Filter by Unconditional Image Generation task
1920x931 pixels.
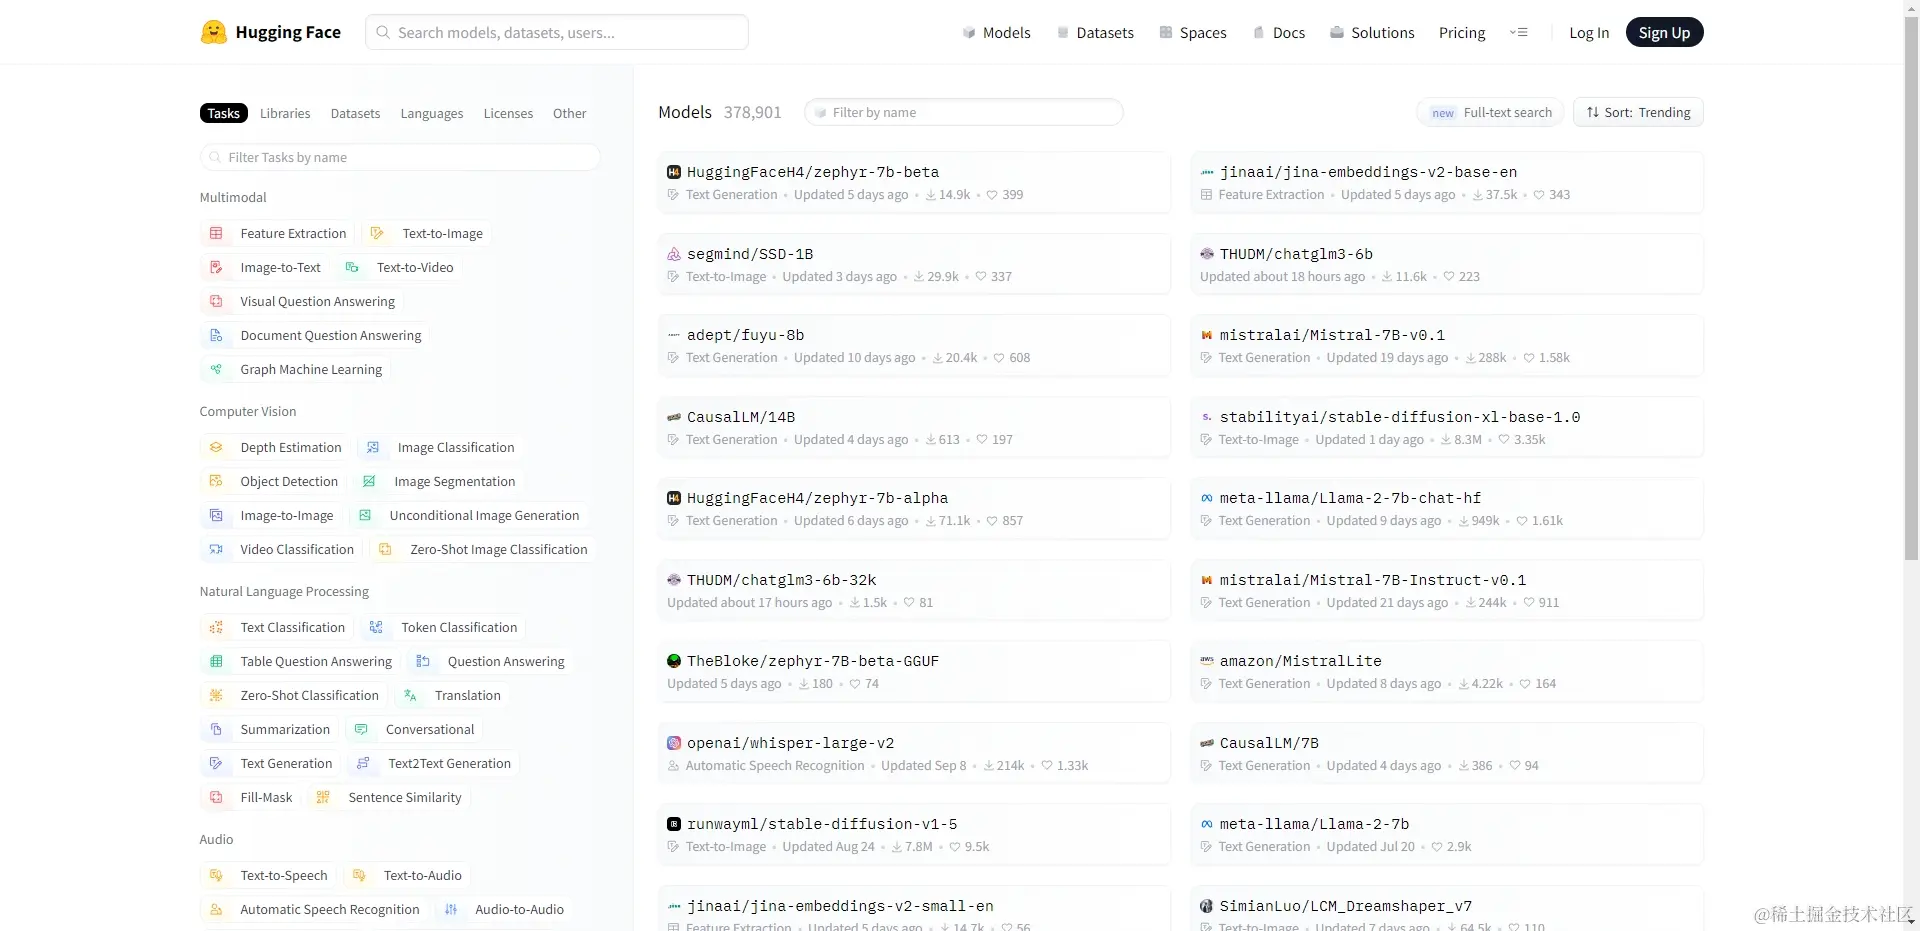point(469,515)
